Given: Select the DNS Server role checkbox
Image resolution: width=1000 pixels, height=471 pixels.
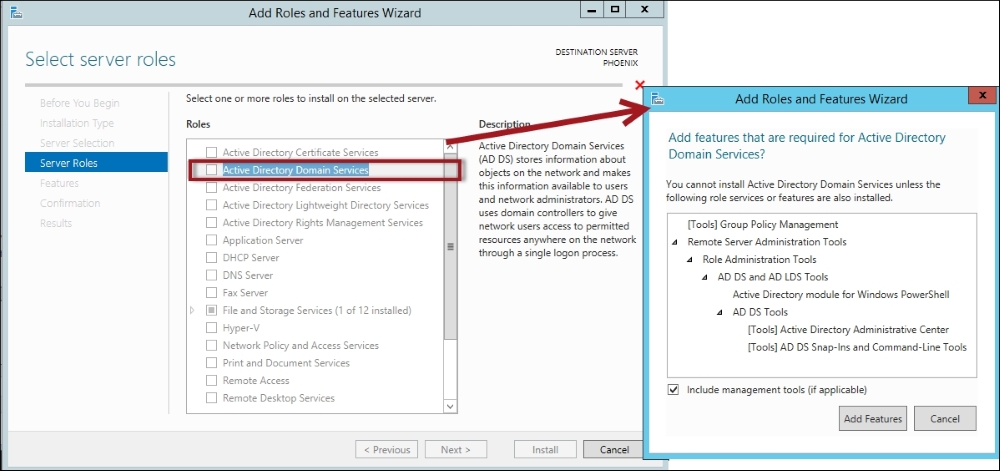Looking at the screenshot, I should point(211,275).
